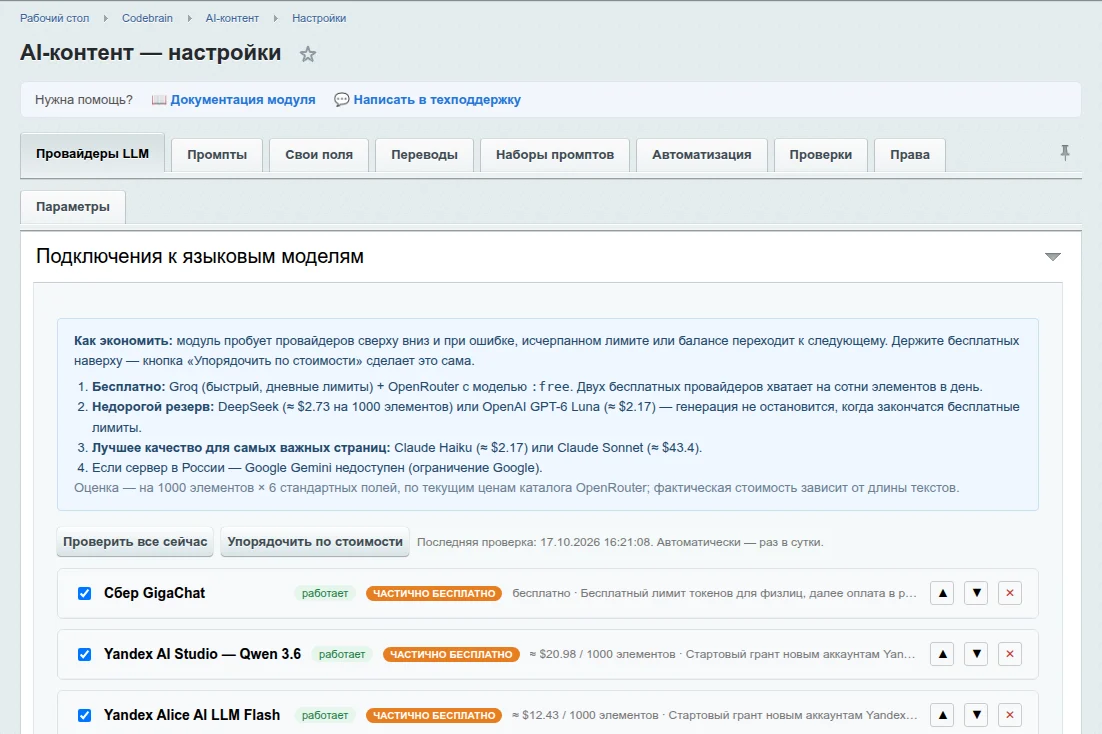Select the Сбер GigaChat provider name

[155, 593]
